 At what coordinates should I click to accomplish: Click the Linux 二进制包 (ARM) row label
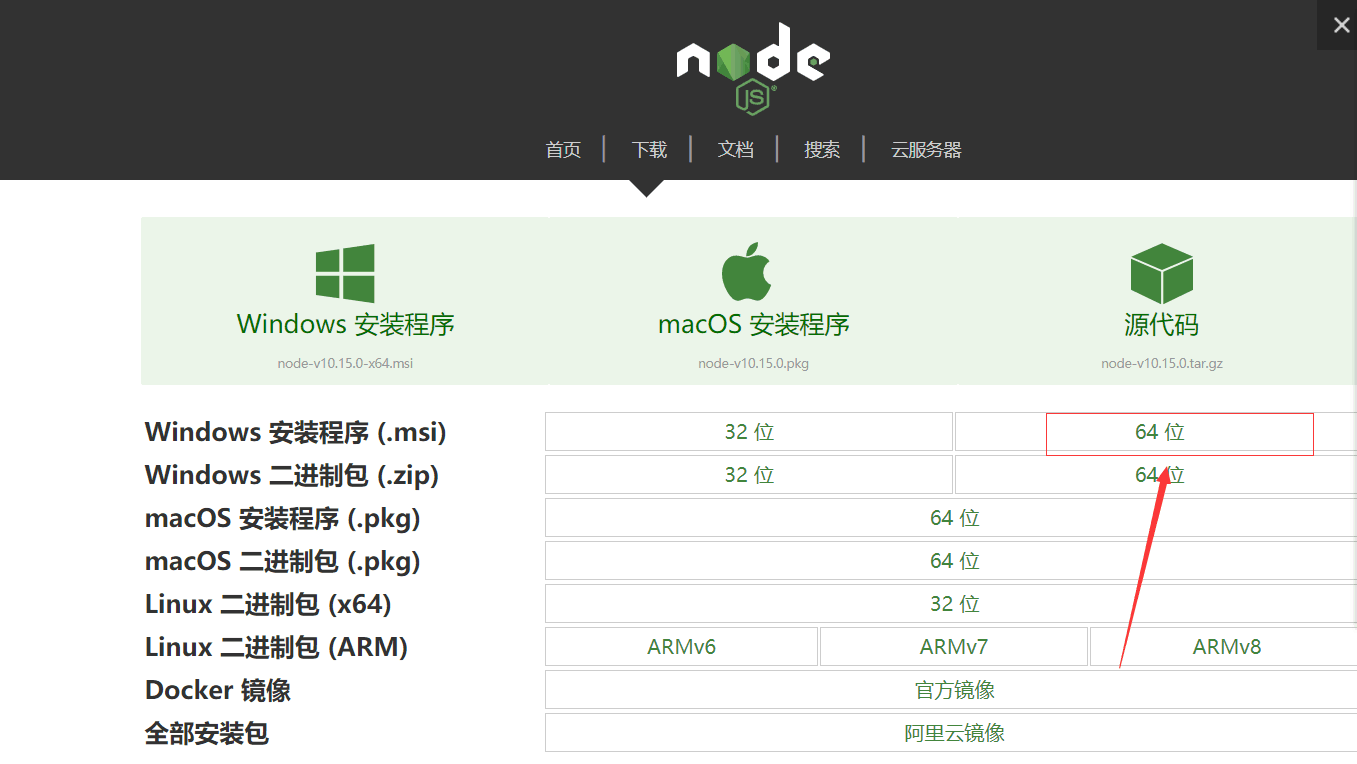276,647
